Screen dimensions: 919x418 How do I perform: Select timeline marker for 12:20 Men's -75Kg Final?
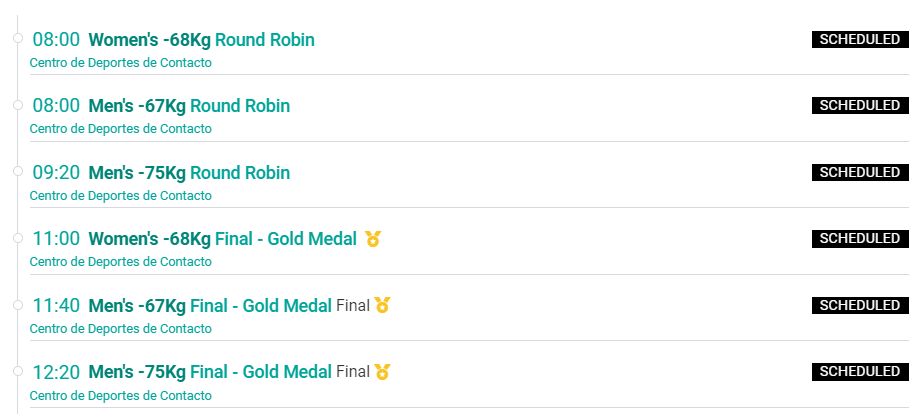pyautogui.click(x=18, y=371)
